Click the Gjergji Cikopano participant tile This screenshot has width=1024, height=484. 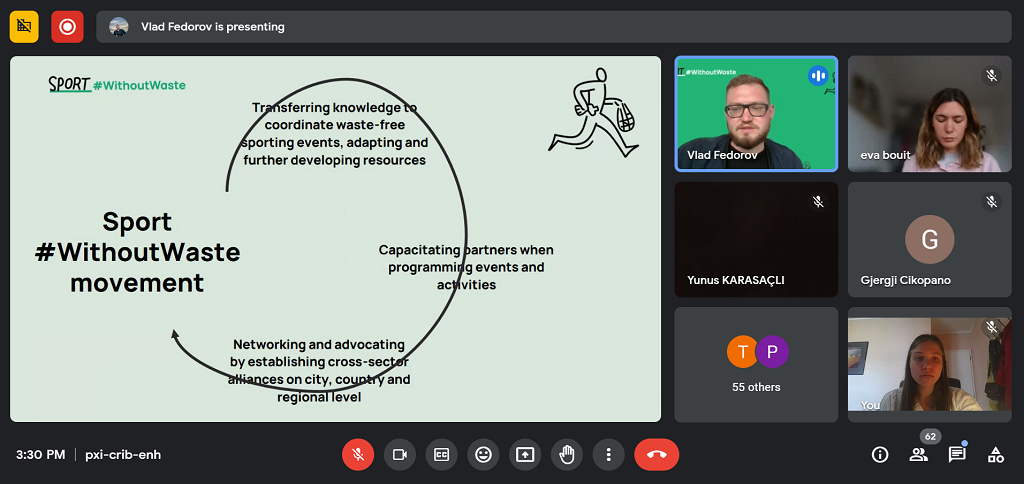[x=929, y=240]
